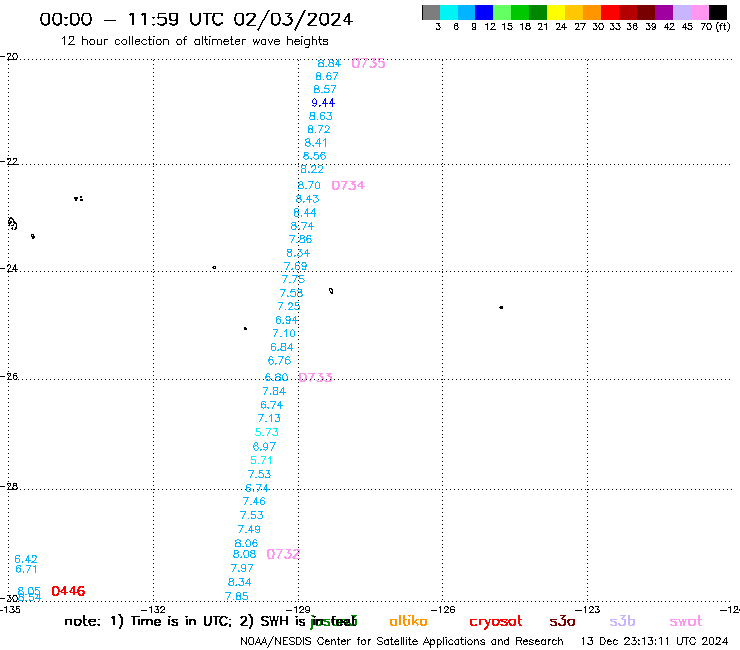The height and width of the screenshot is (650, 740).
Task: Select the cyan 5.71 wave height value
Action: (261, 460)
